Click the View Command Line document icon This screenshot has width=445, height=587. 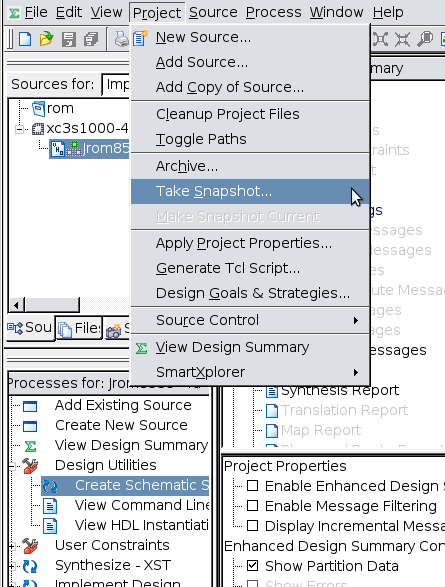(50, 506)
